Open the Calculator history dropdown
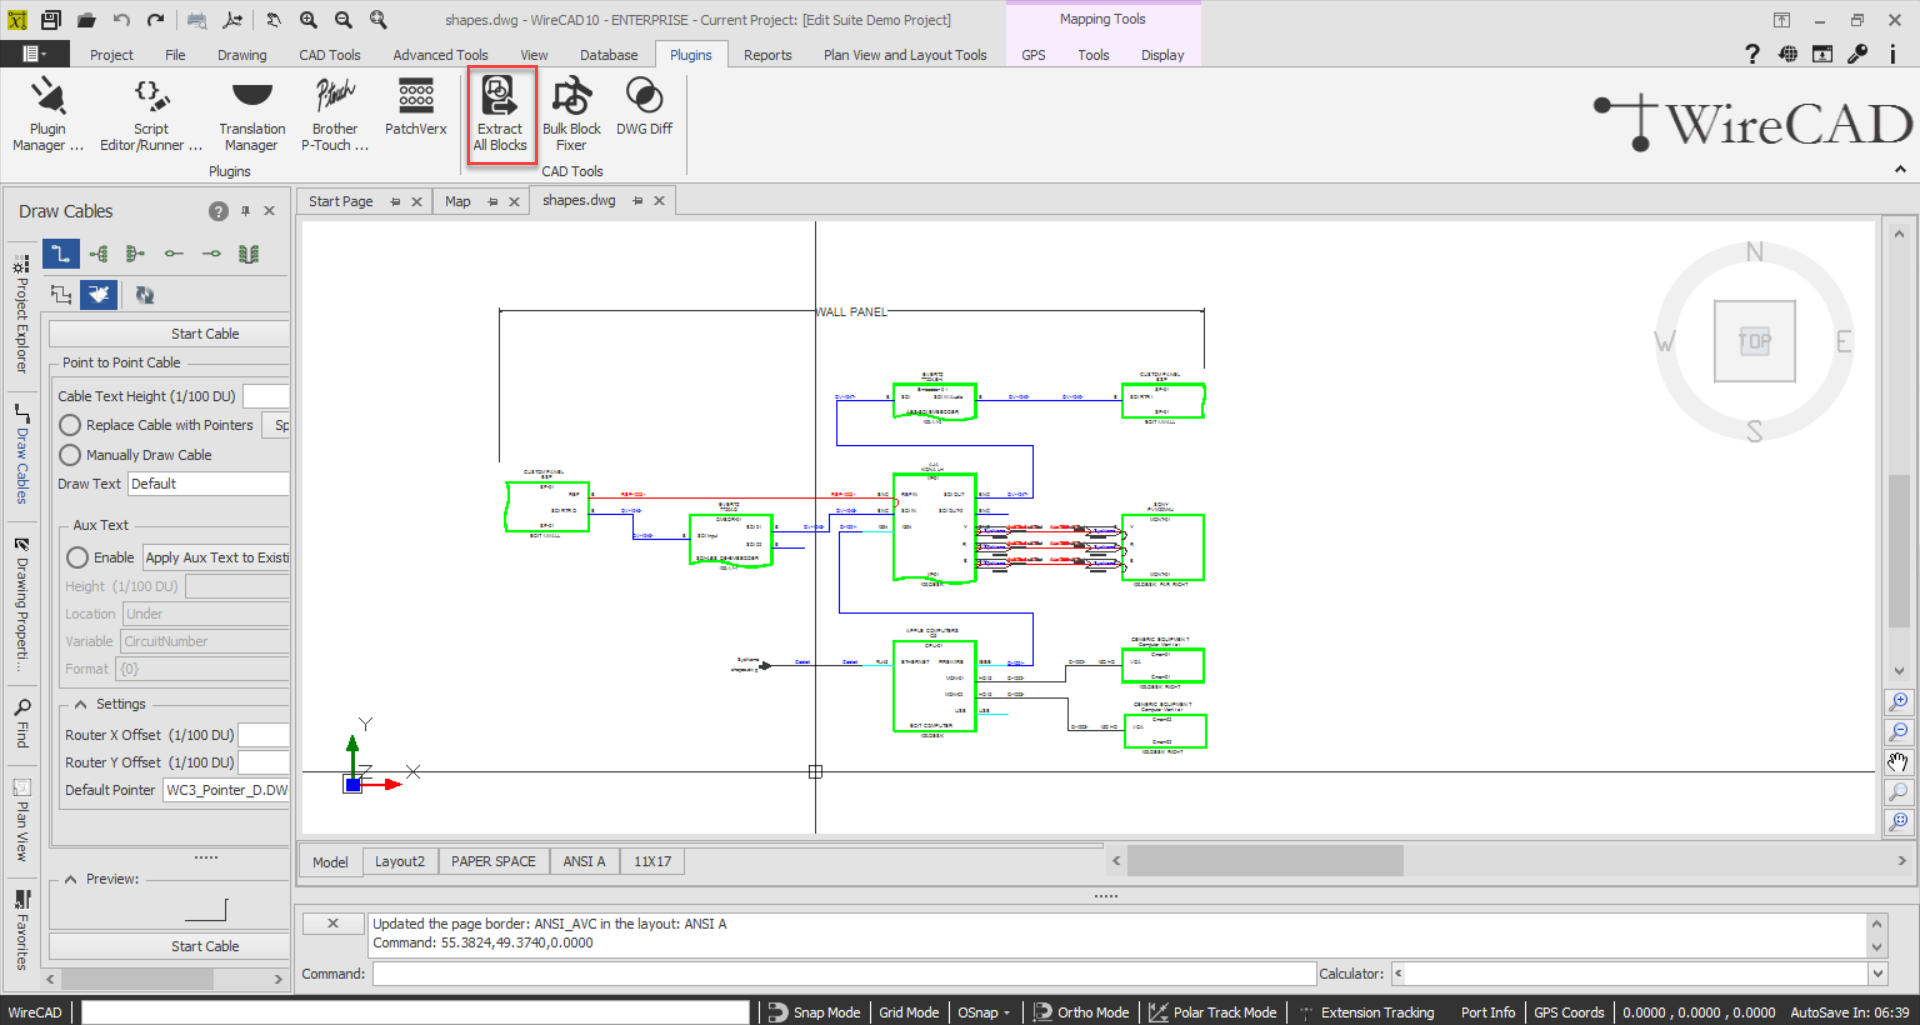Viewport: 1920px width, 1025px height. pos(1877,973)
